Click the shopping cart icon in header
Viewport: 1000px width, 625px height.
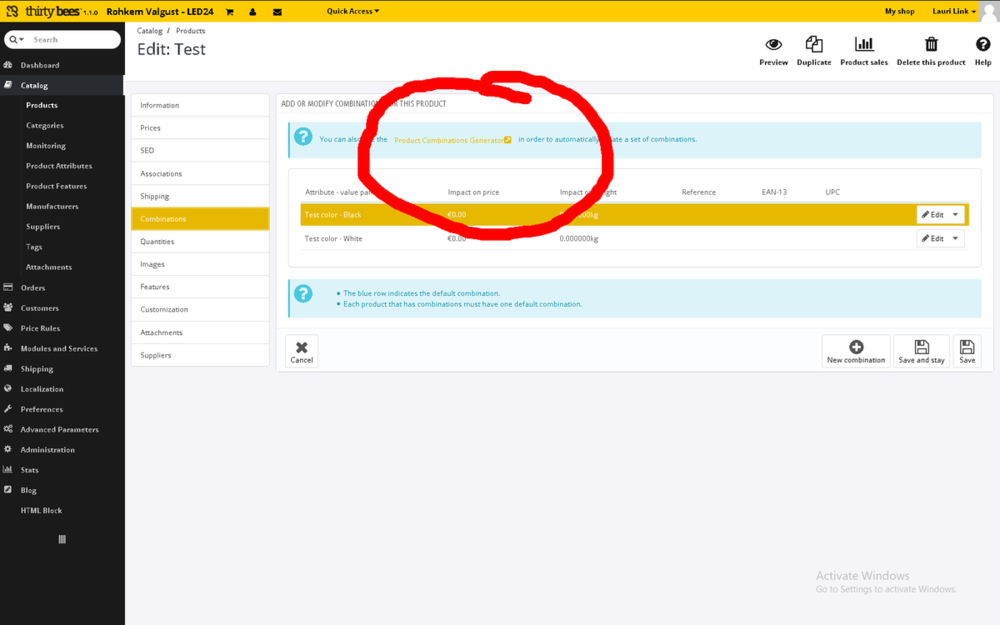coord(229,11)
